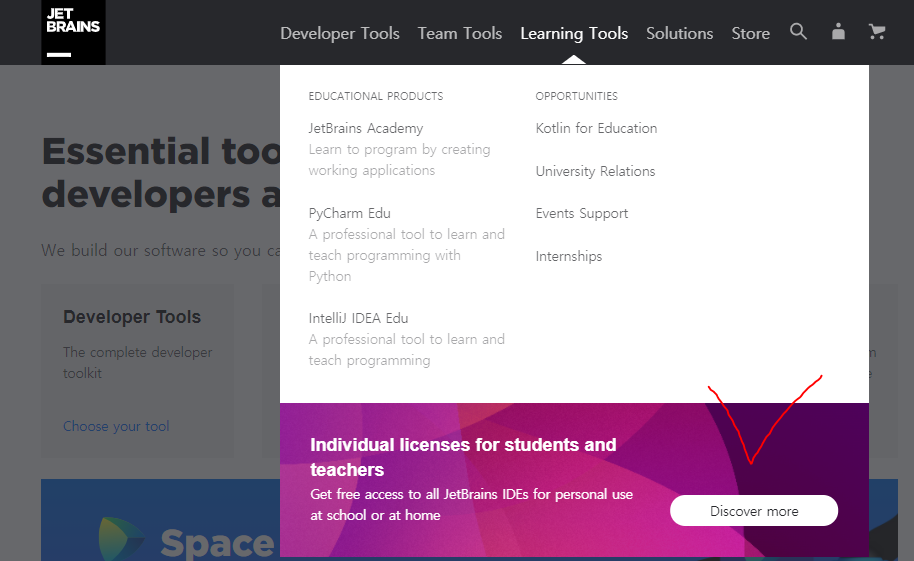Click 'Individual licenses for students and teachers' heading
Image resolution: width=914 pixels, height=561 pixels.
[463, 457]
